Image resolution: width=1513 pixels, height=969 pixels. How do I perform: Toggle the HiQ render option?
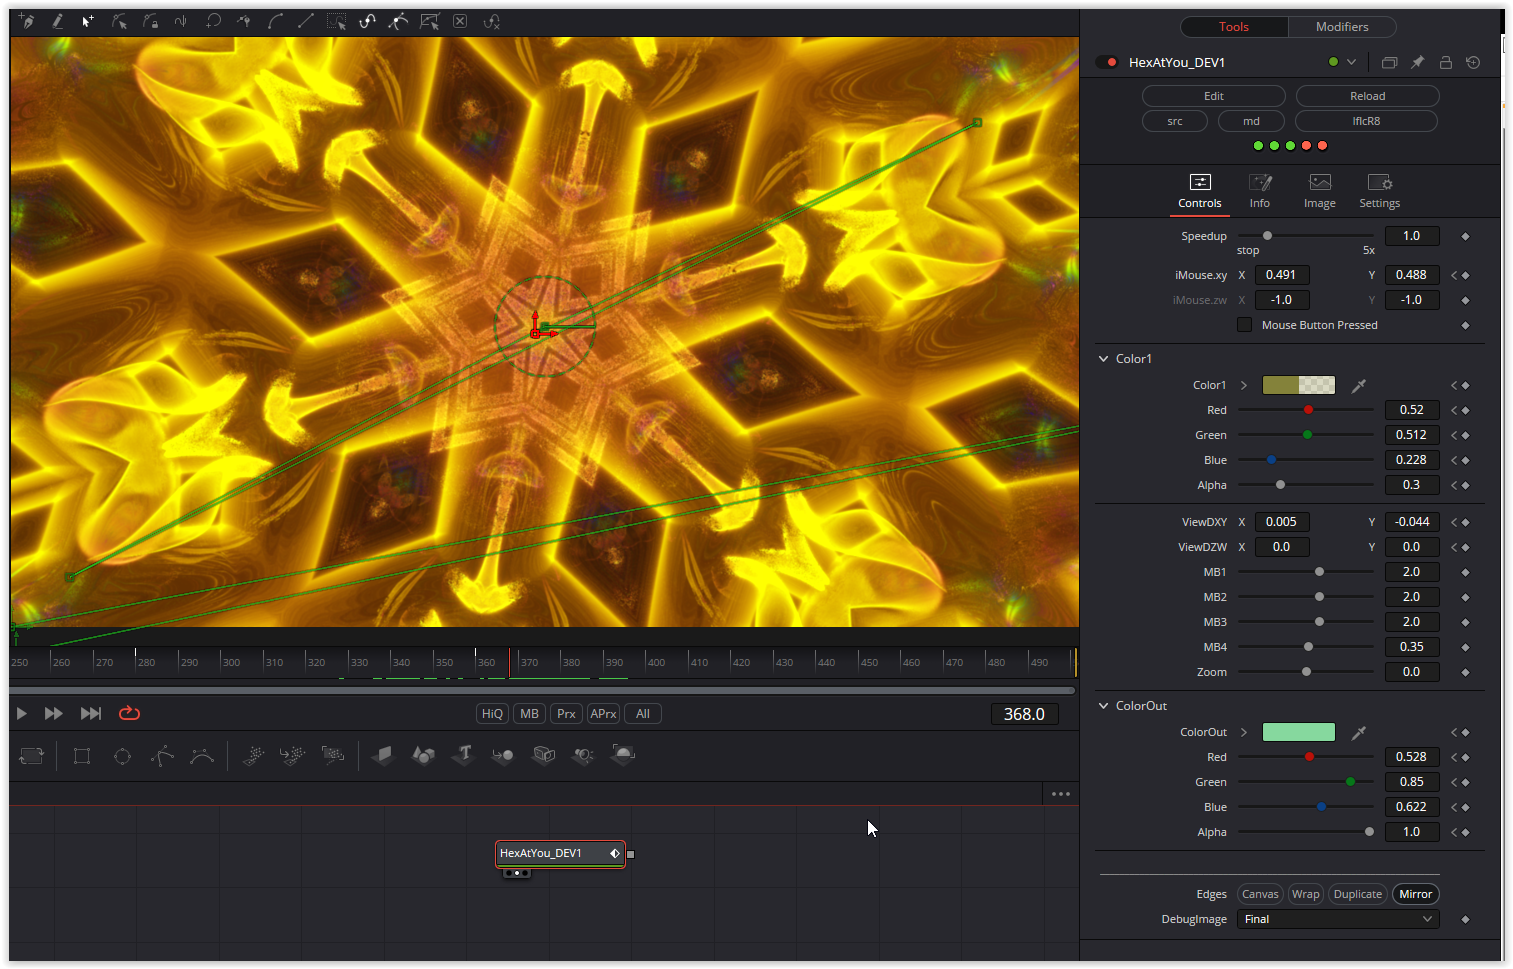[x=492, y=714]
